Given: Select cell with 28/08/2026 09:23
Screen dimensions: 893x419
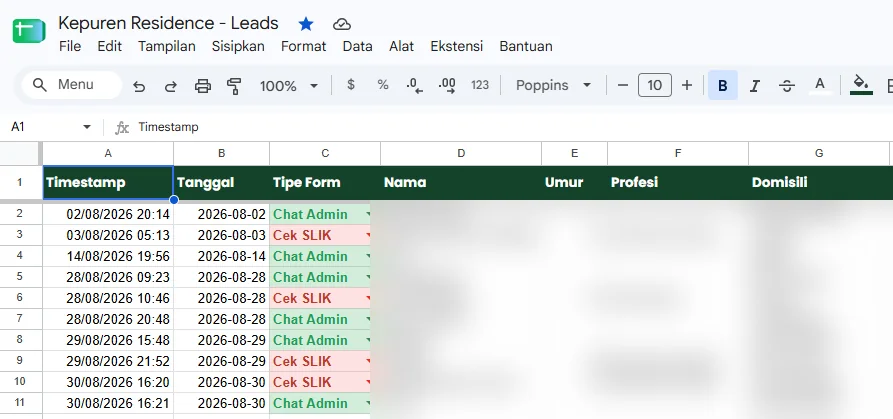Looking at the screenshot, I should click(108, 277).
